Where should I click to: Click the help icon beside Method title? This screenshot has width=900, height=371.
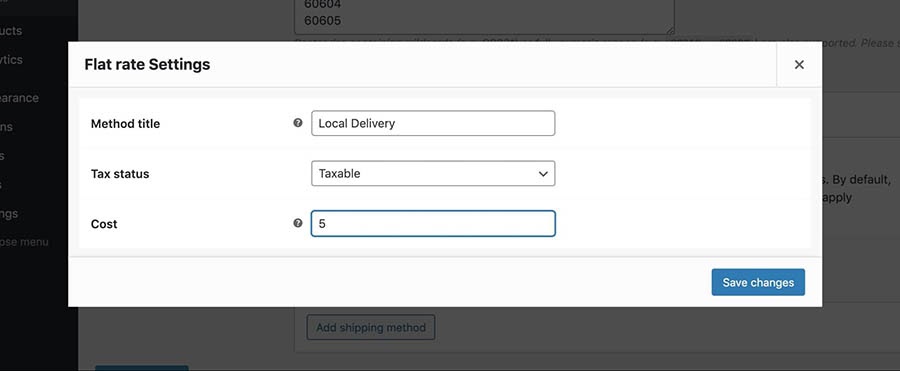[297, 123]
